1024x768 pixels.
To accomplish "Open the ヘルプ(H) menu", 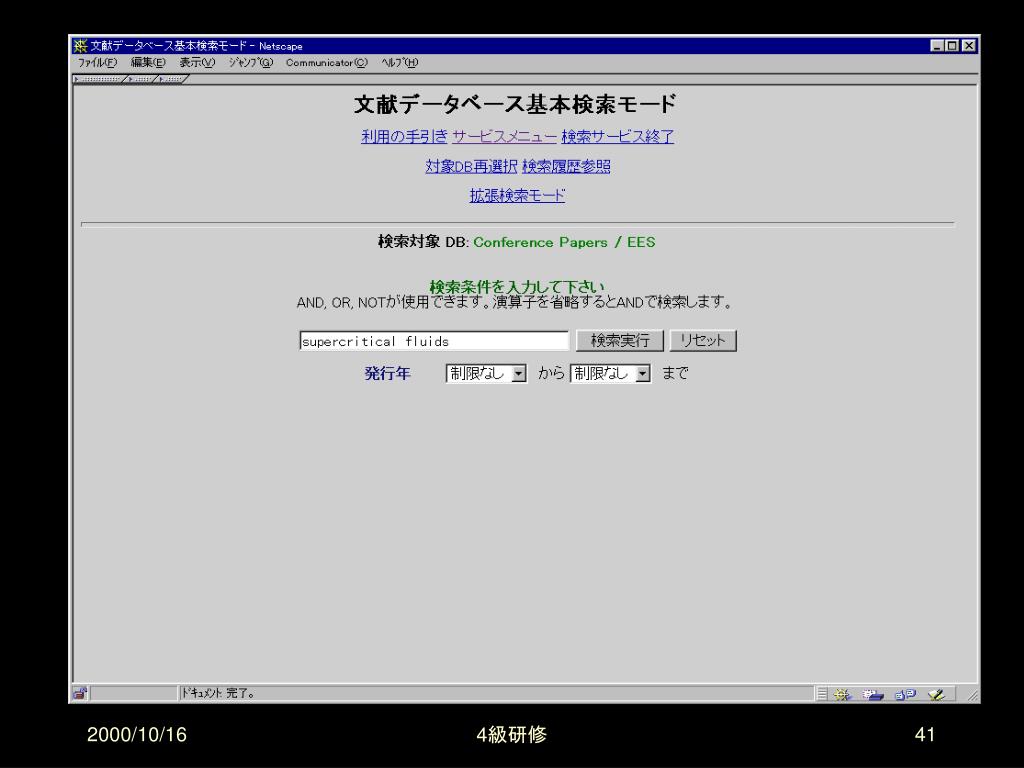I will pyautogui.click(x=400, y=63).
